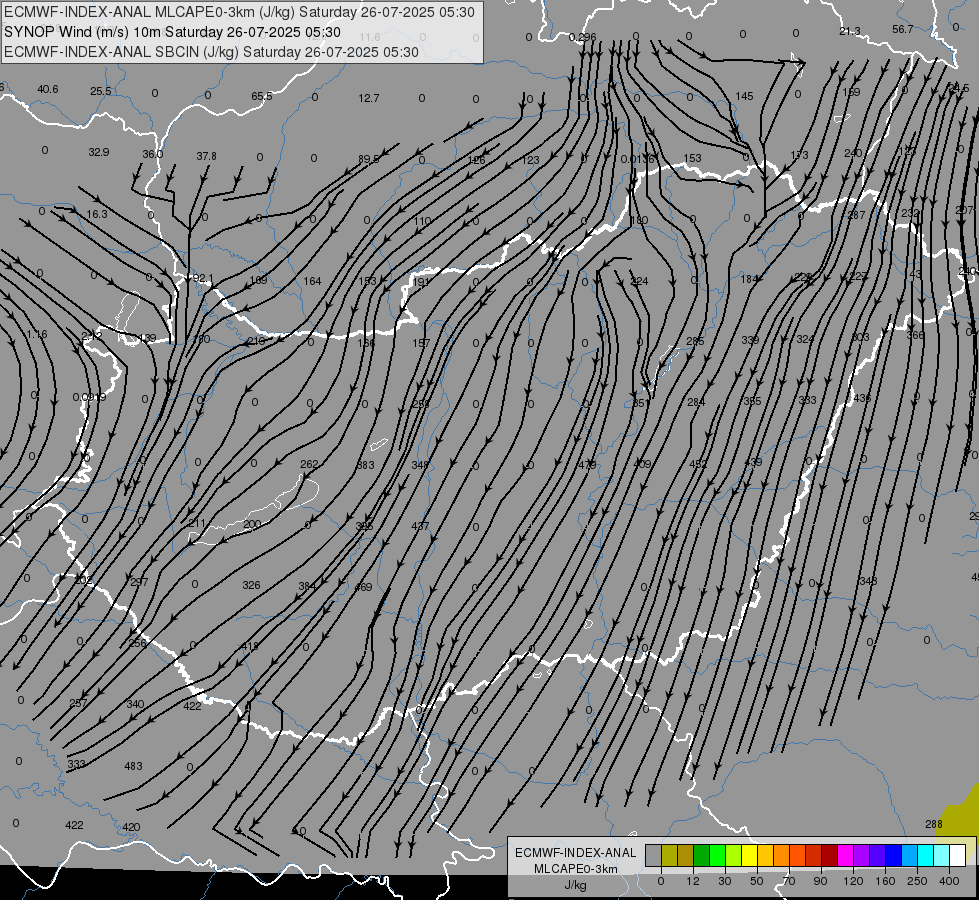Click the gray swatch in the MLCAPE legend
Viewport: 979px width, 900px height.
(x=653, y=856)
